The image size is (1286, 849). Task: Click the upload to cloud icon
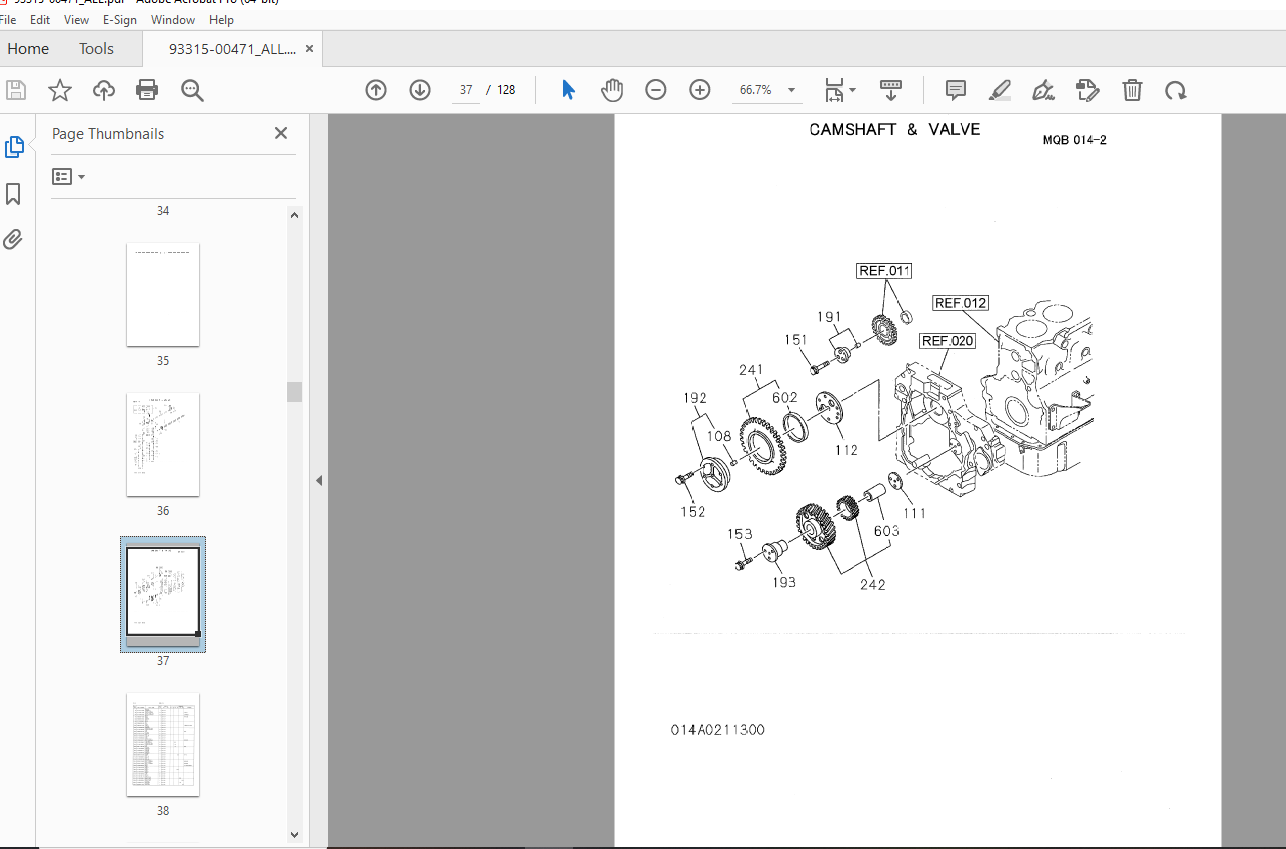[104, 90]
